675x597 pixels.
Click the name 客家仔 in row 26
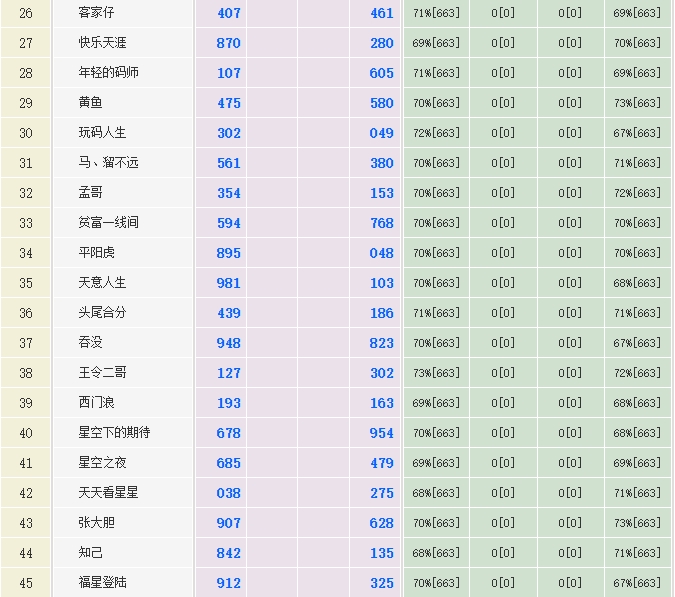pos(97,13)
